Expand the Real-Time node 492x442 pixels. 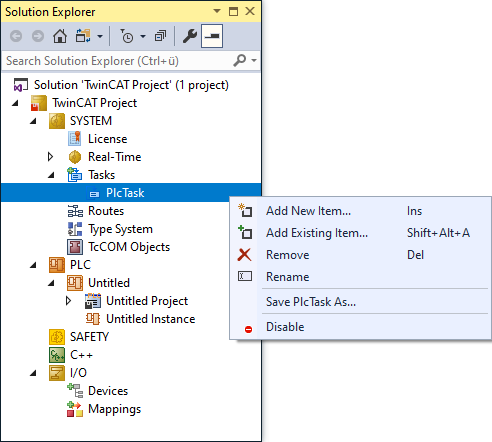click(x=50, y=157)
